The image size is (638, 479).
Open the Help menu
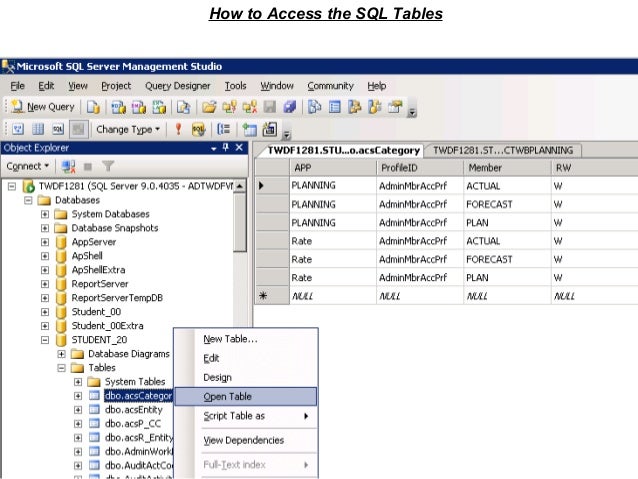[377, 86]
